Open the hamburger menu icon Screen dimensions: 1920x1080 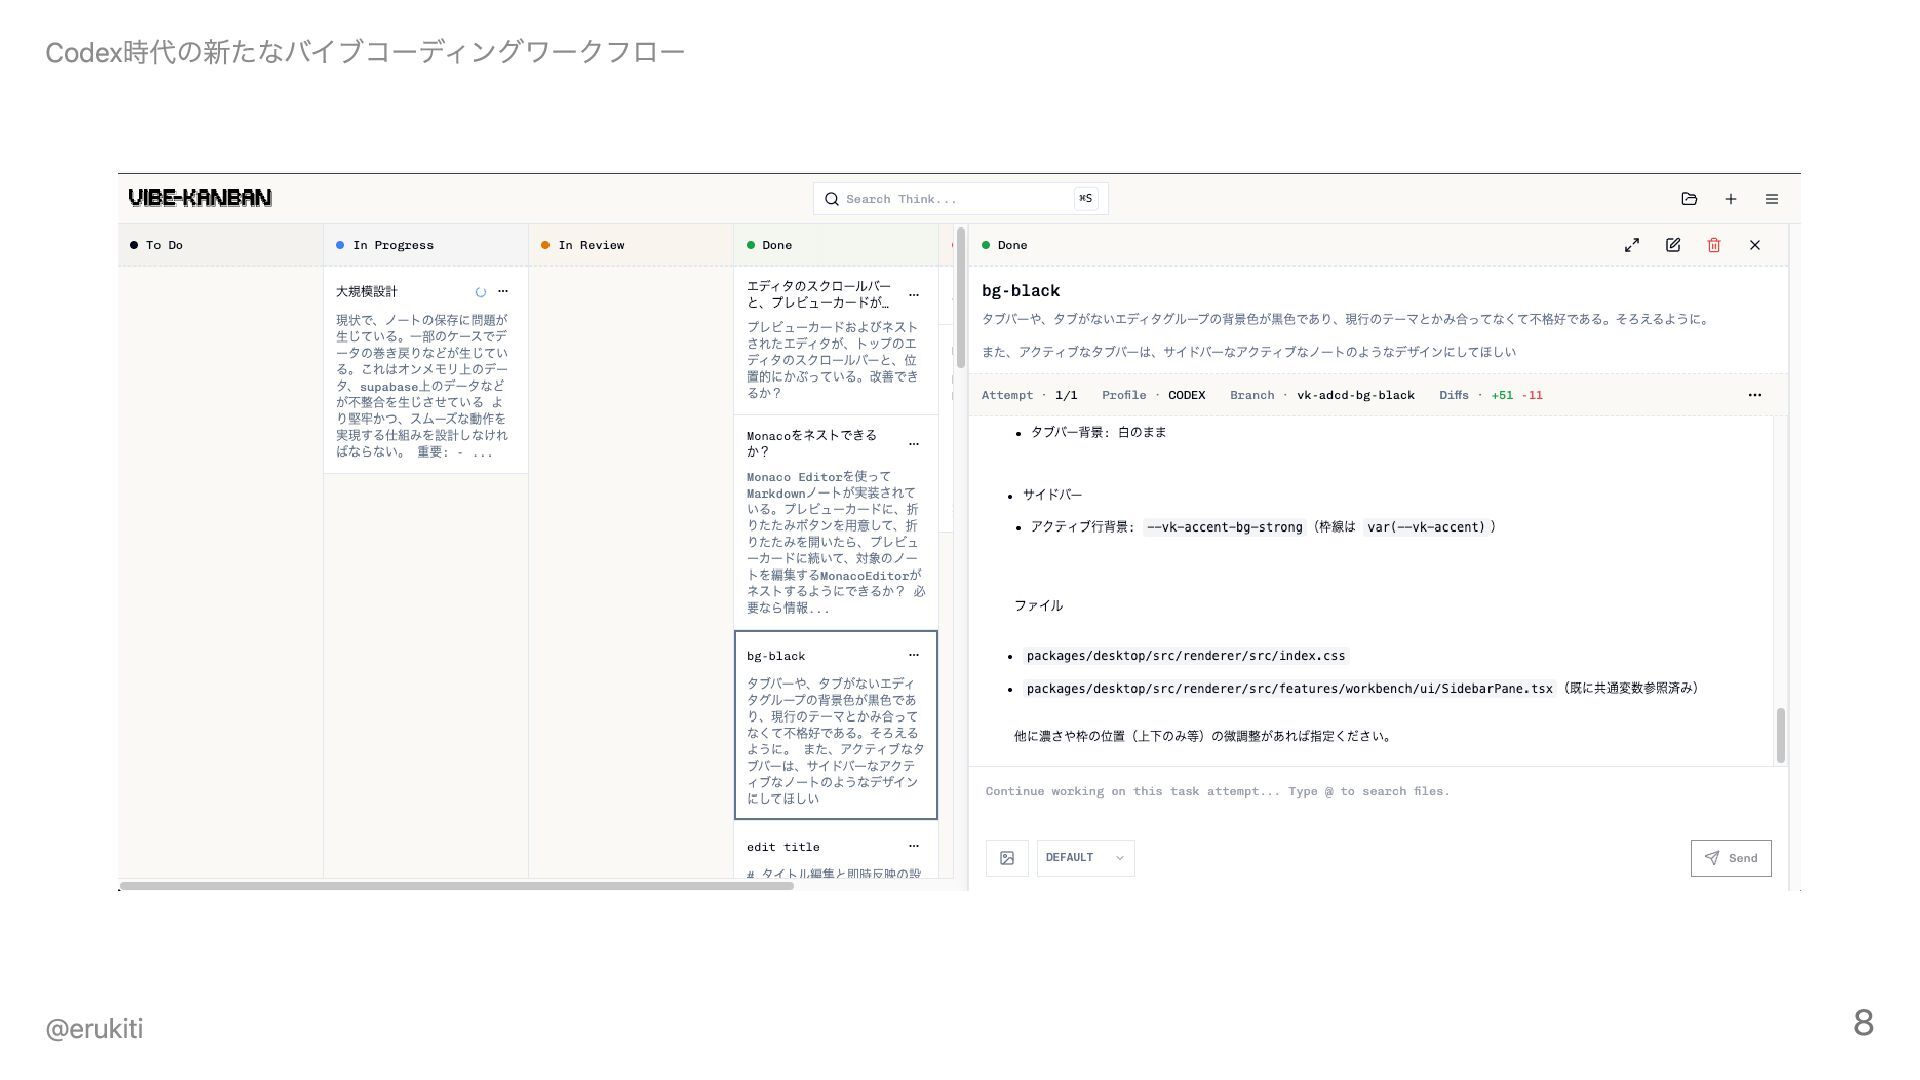1772,199
